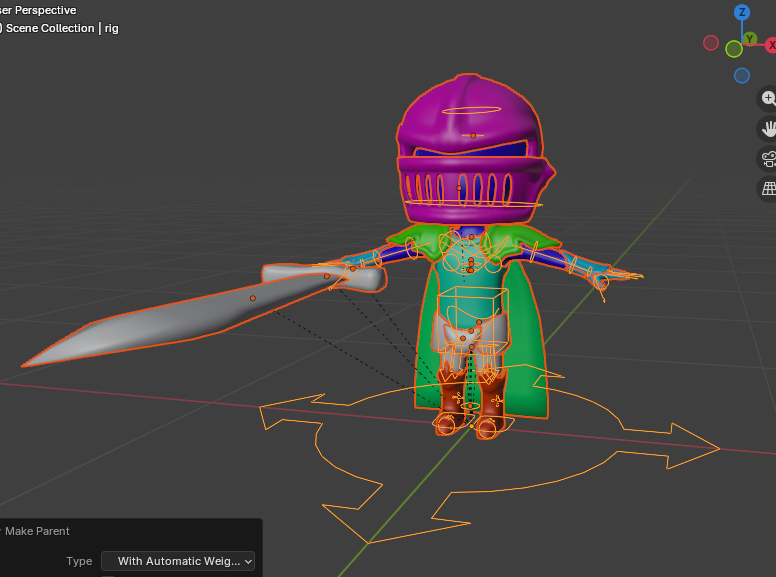Click the hand pan view button
The image size is (776, 577).
pyautogui.click(x=768, y=128)
